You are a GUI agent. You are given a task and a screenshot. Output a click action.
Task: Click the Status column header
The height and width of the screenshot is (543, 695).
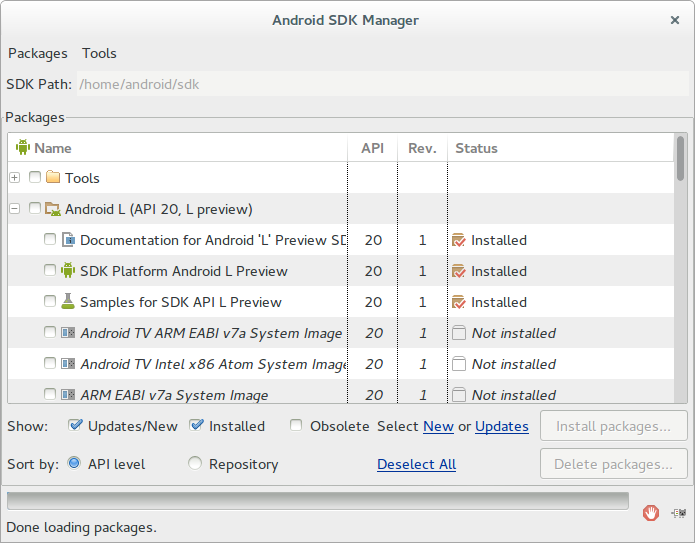pyautogui.click(x=561, y=148)
